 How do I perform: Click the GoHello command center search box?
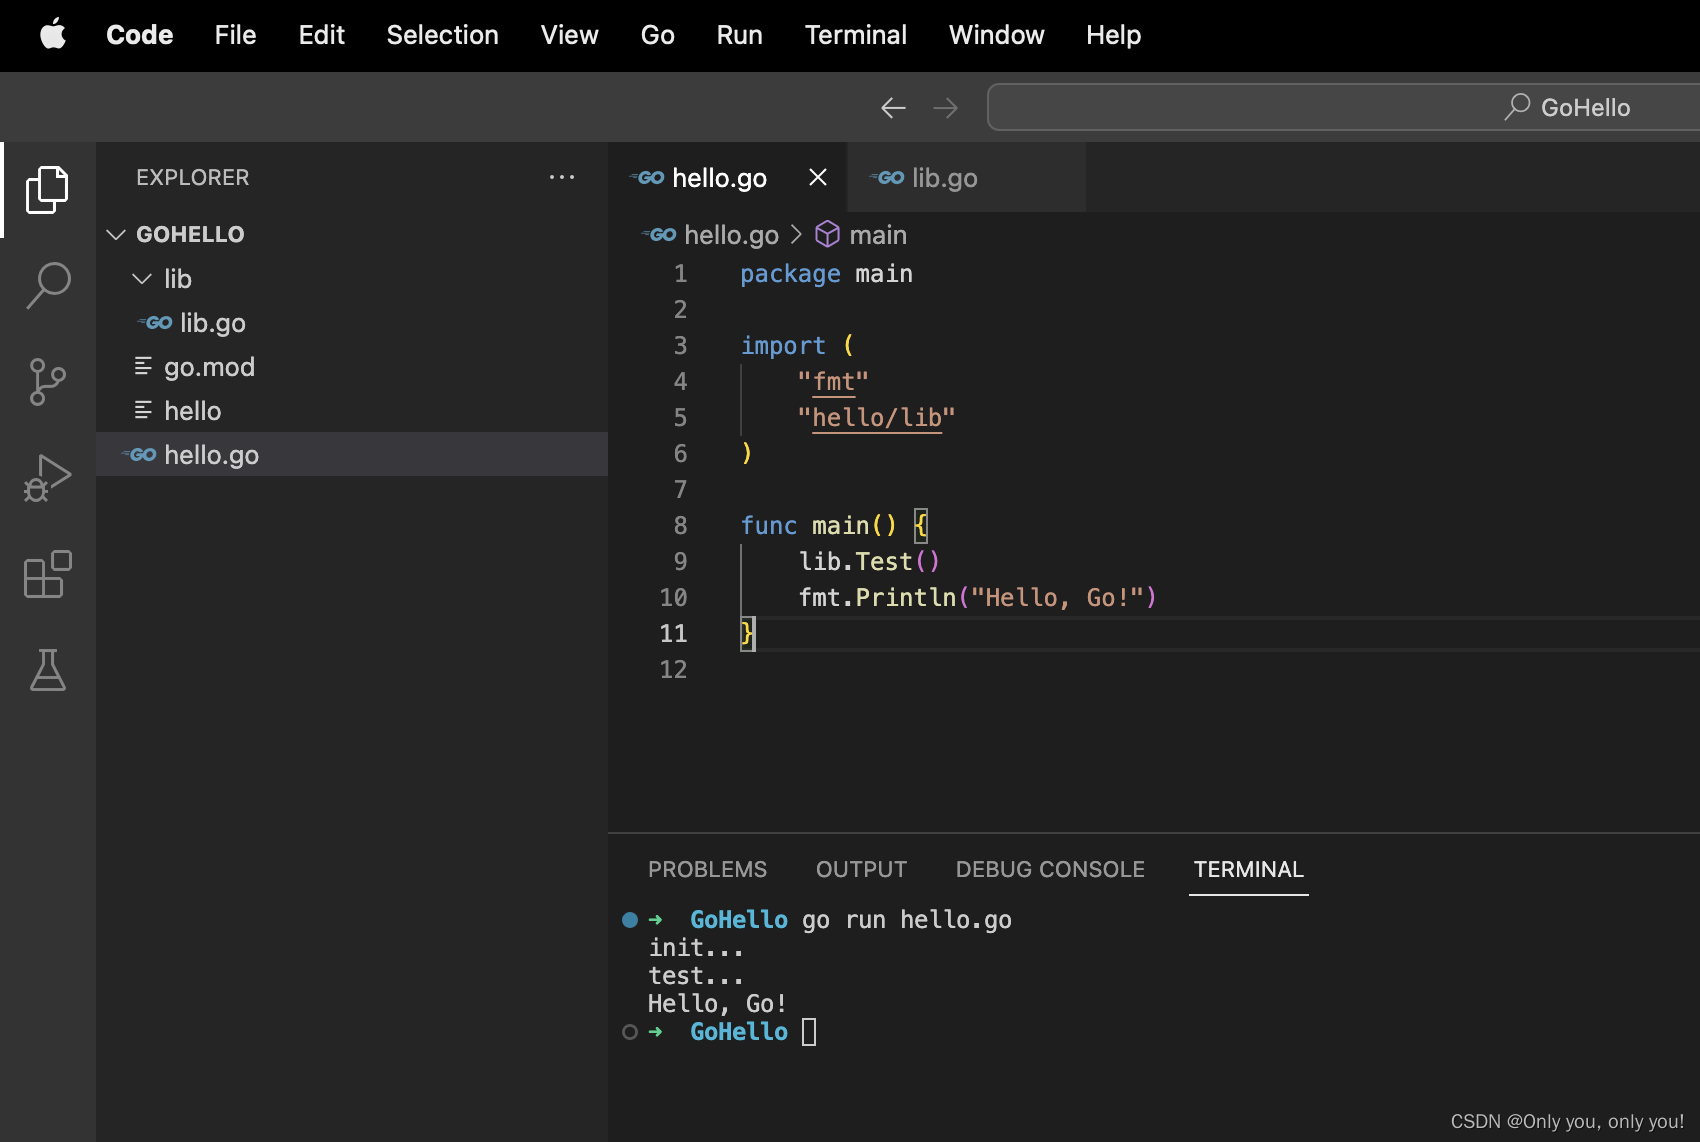pos(1343,107)
